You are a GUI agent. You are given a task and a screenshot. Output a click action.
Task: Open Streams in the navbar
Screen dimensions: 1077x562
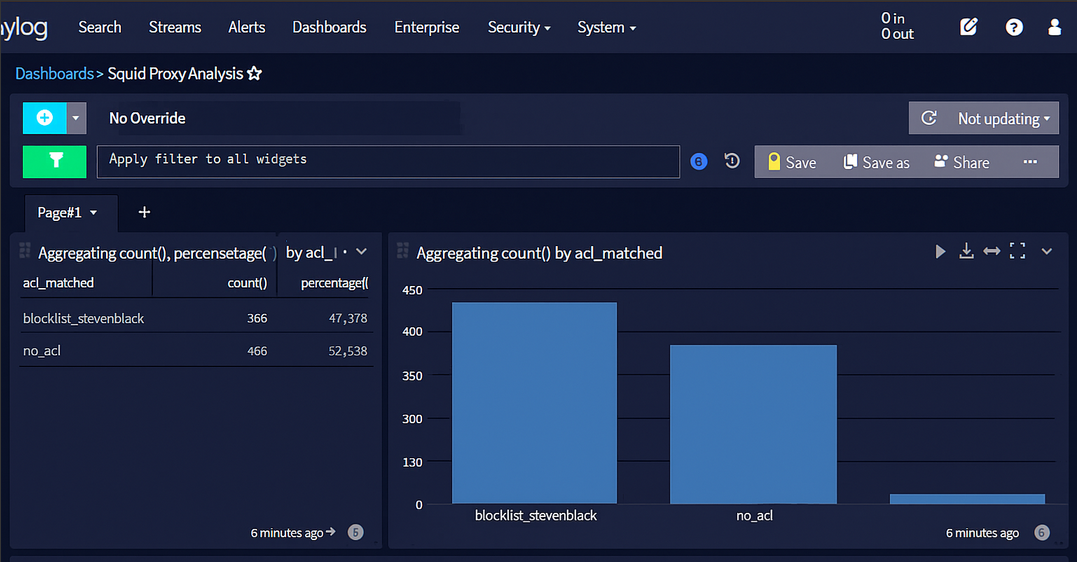[x=175, y=27]
